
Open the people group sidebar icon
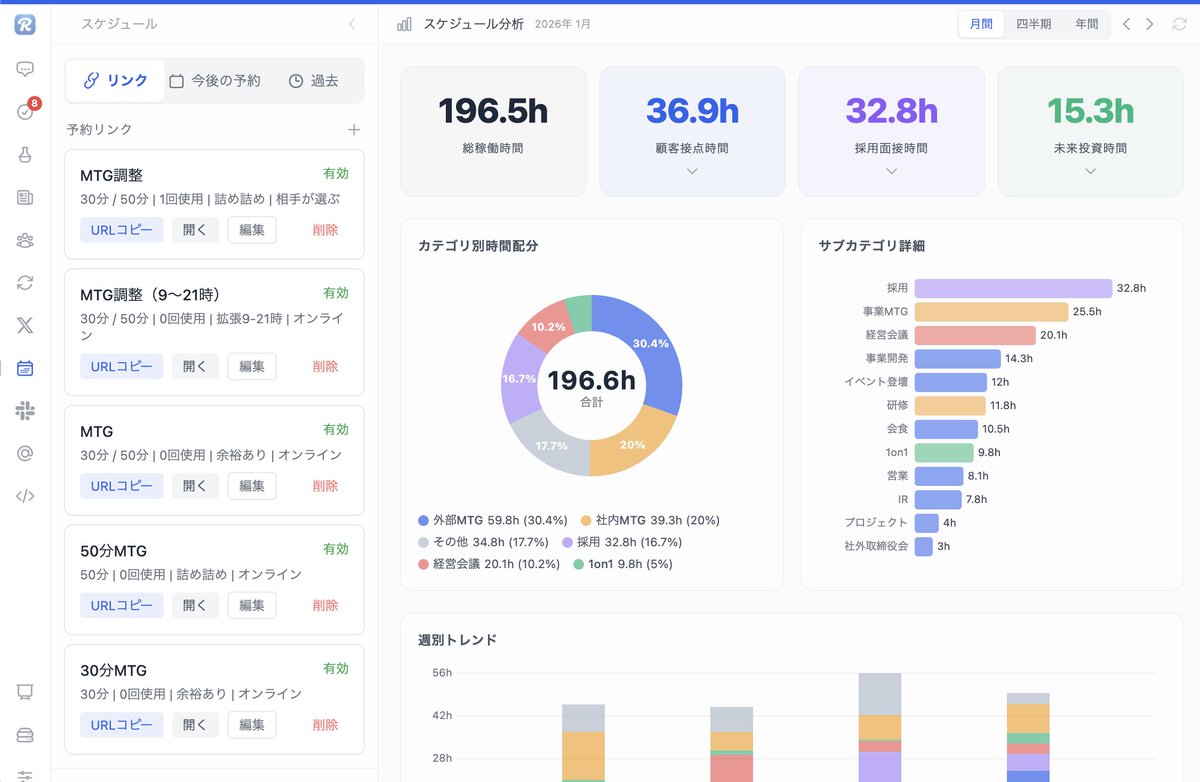click(25, 240)
